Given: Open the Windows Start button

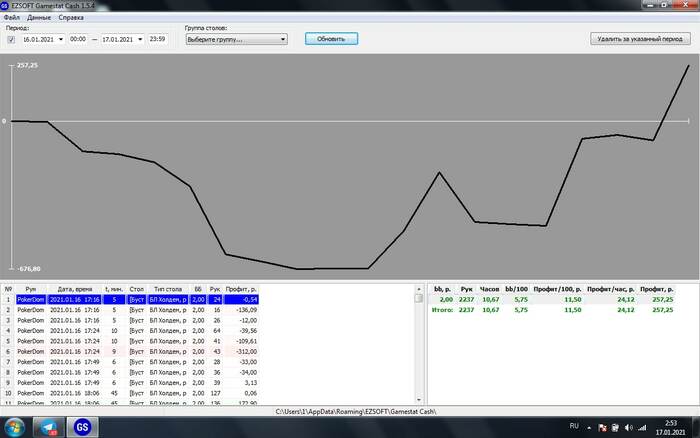Looking at the screenshot, I should (x=15, y=427).
